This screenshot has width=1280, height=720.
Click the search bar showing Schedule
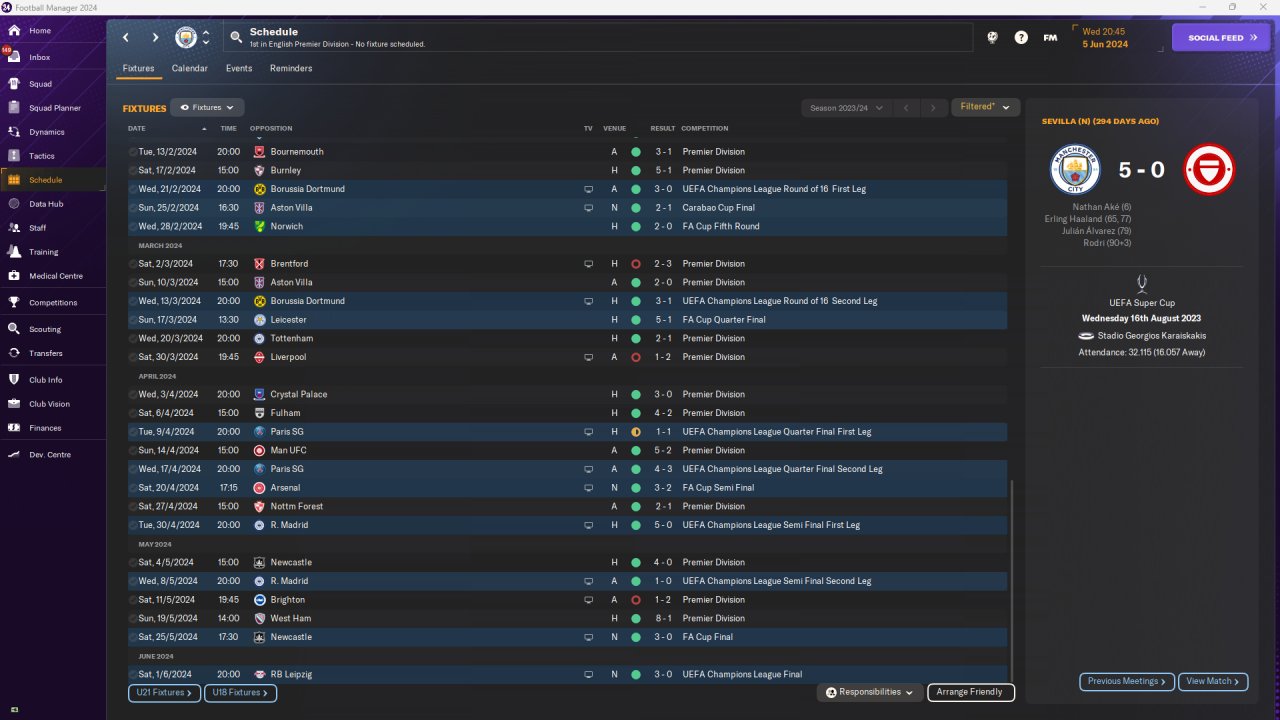pos(598,38)
